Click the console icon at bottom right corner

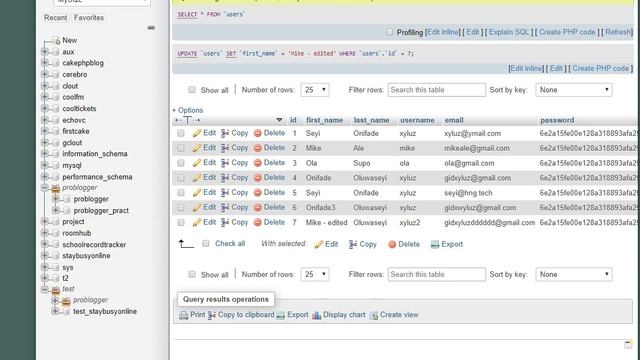(x=629, y=344)
